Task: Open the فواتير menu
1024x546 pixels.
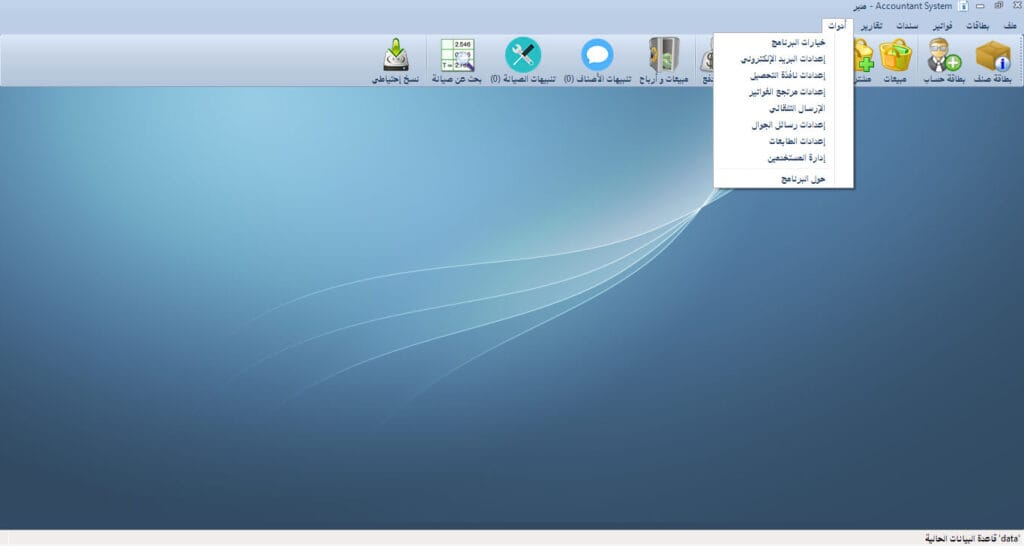Action: 939,25
